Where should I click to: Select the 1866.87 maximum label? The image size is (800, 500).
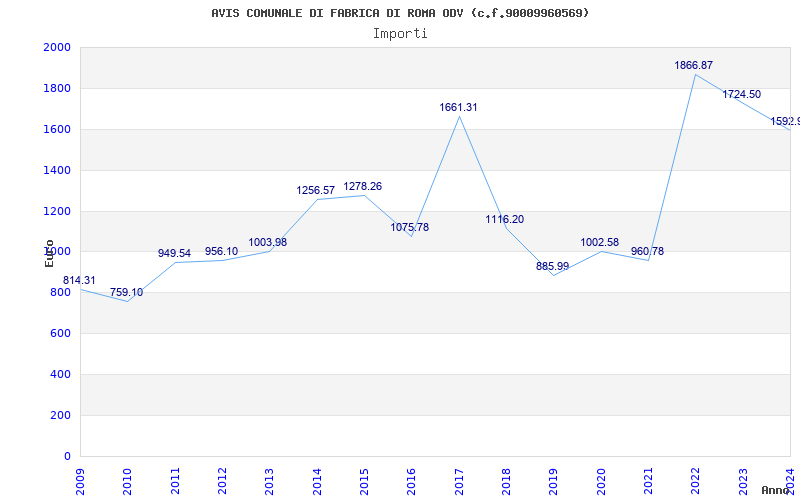(694, 65)
